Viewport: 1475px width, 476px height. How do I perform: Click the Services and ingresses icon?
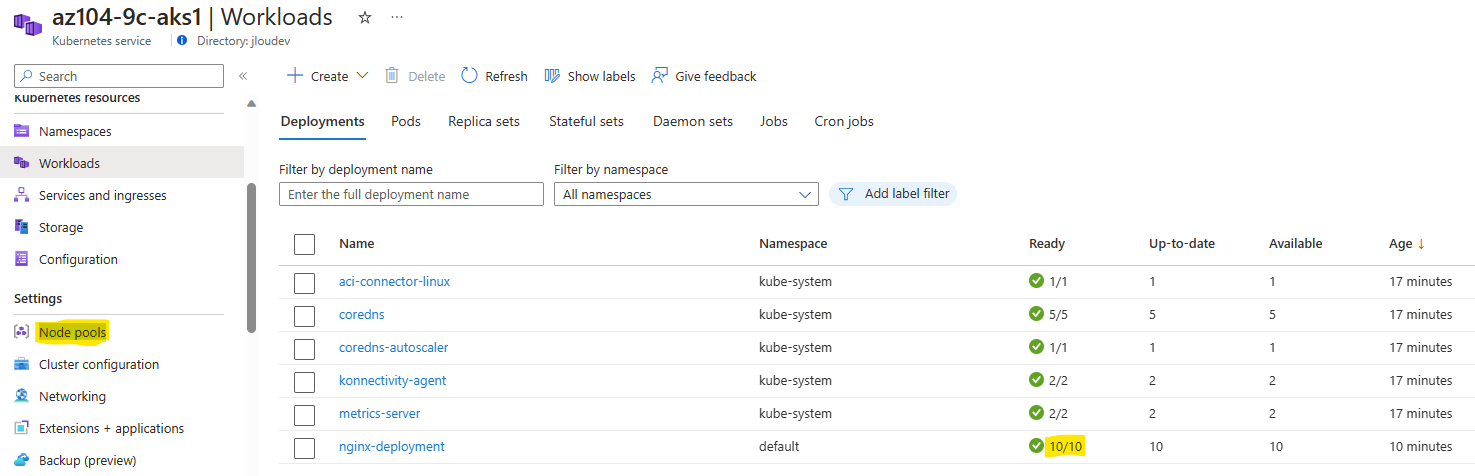[x=21, y=195]
